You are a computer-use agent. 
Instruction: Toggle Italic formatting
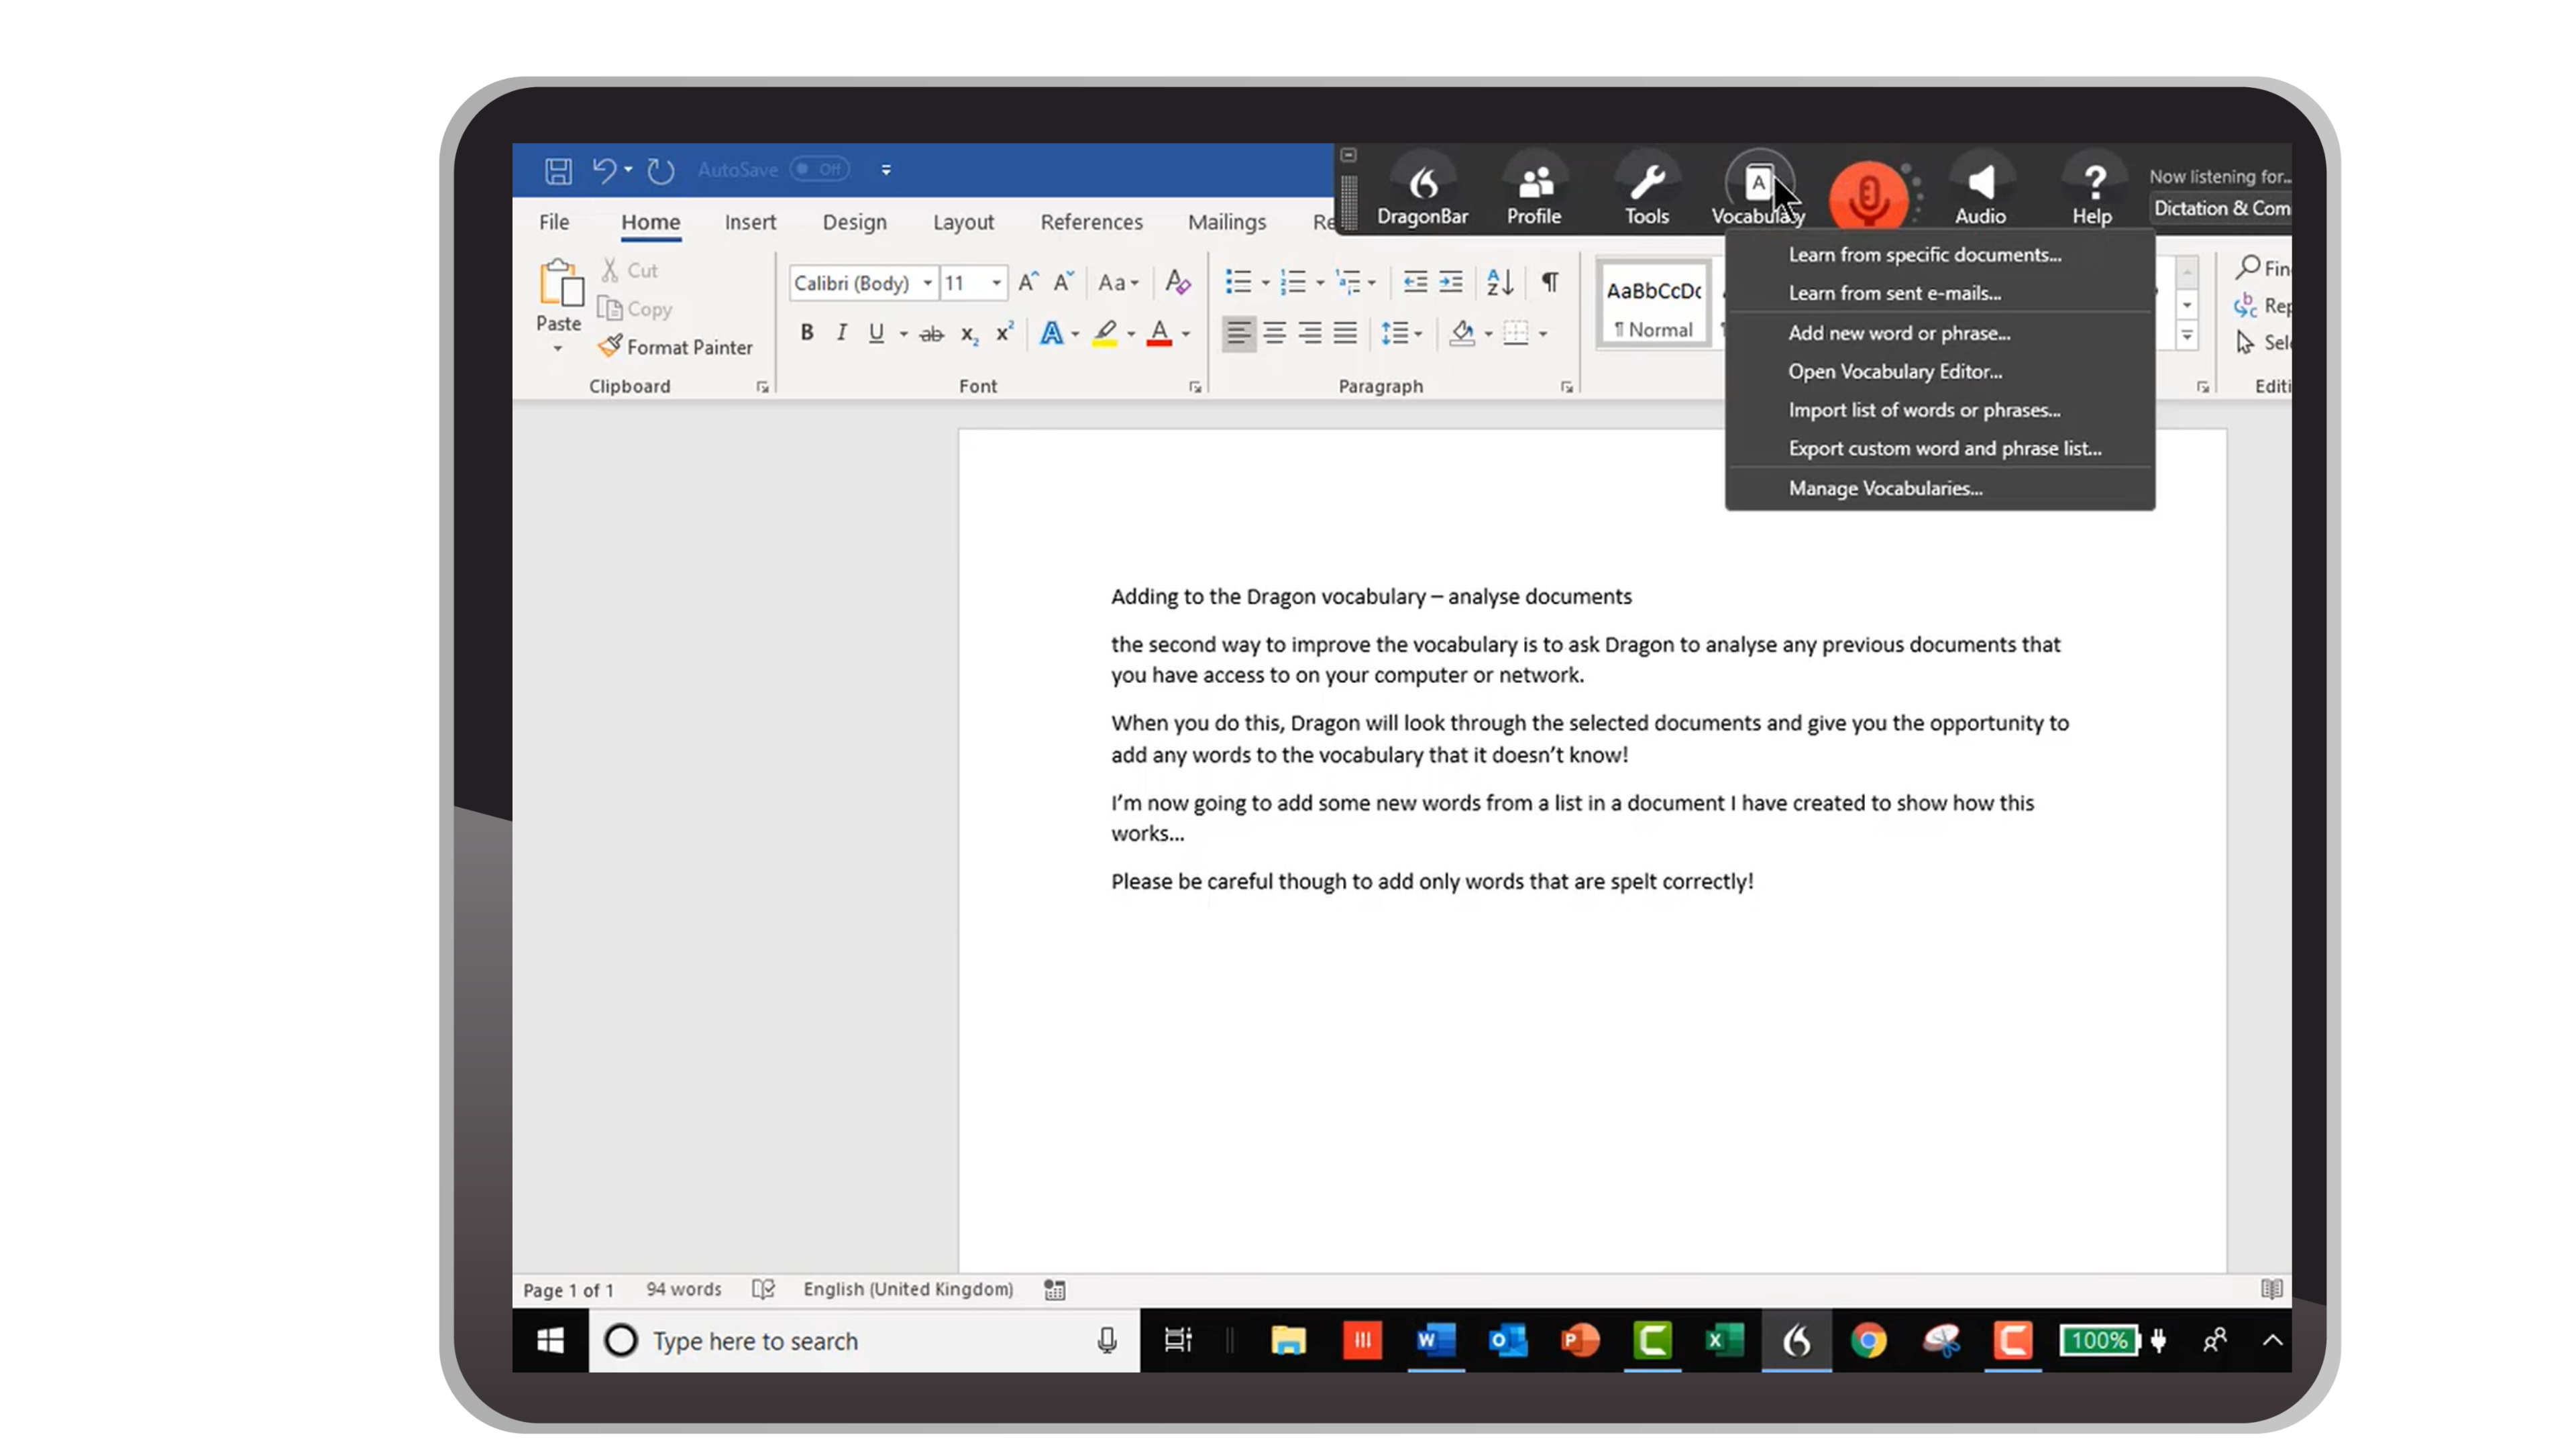tap(841, 333)
